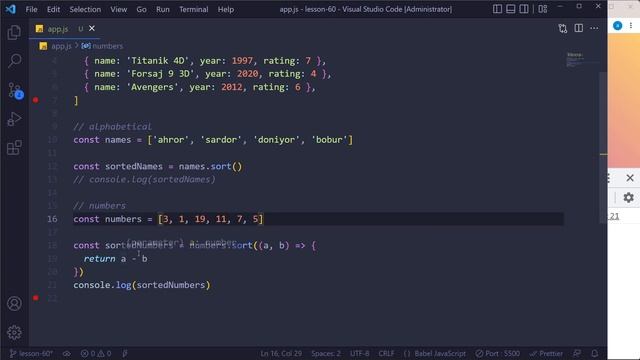The width and height of the screenshot is (640, 360).
Task: Close the app.js editor tab
Action: pyautogui.click(x=92, y=28)
